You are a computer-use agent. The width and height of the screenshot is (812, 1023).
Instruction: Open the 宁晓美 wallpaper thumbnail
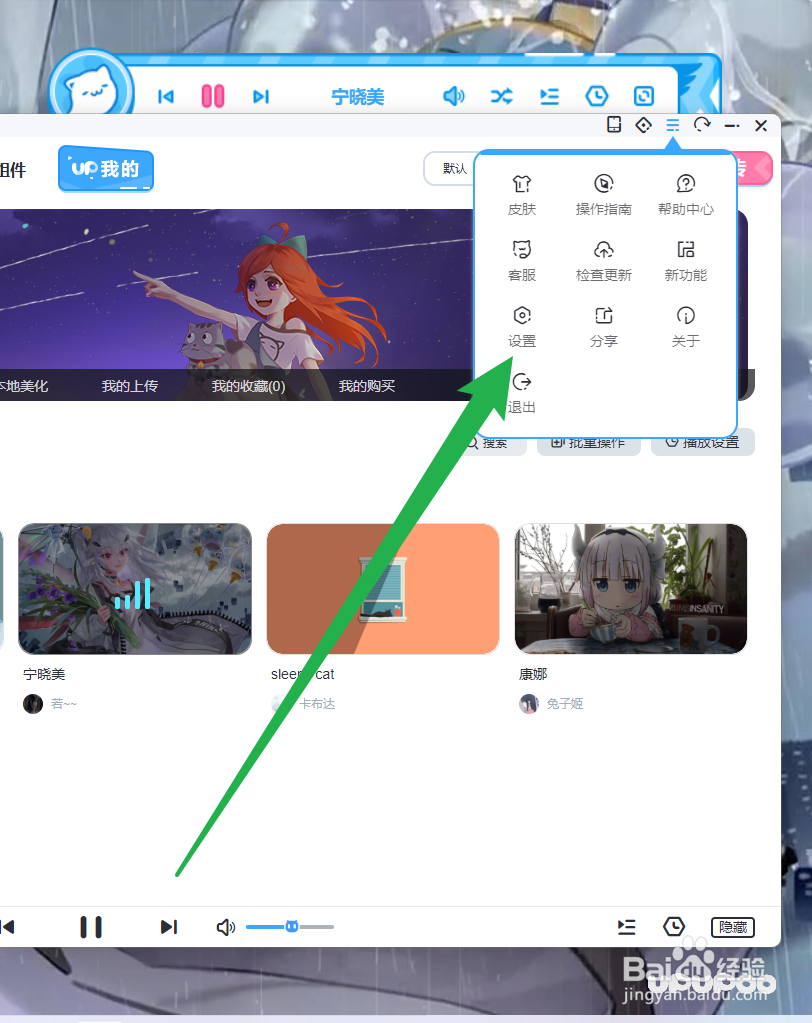tap(135, 588)
